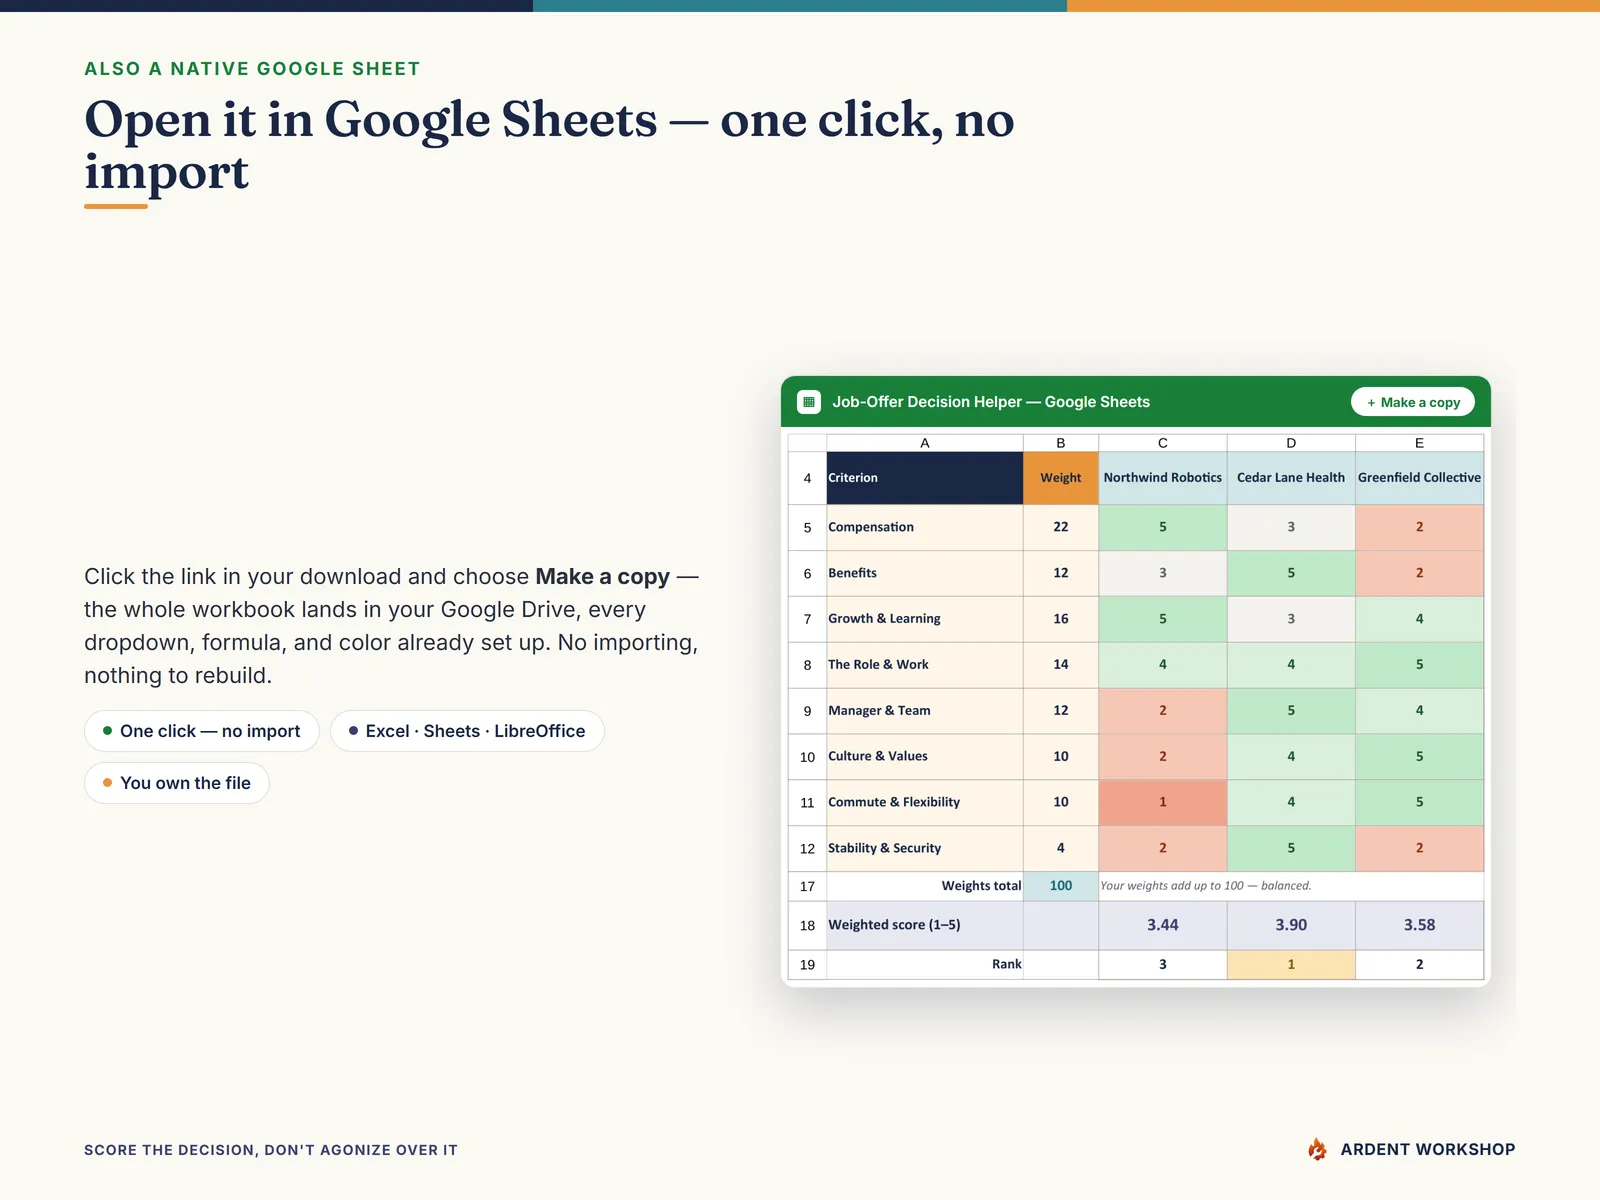Click Cedar Lane's Stability & Security score '5'

pyautogui.click(x=1291, y=848)
